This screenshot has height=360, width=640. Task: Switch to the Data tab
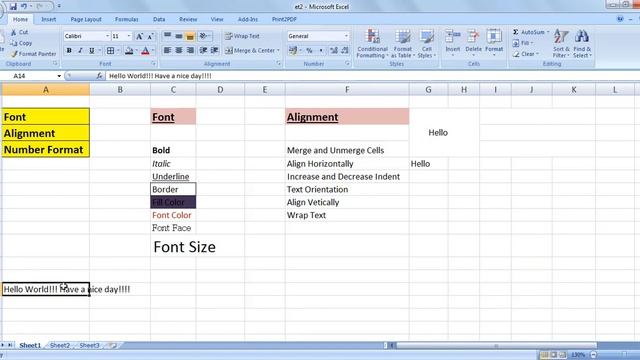pyautogui.click(x=159, y=19)
